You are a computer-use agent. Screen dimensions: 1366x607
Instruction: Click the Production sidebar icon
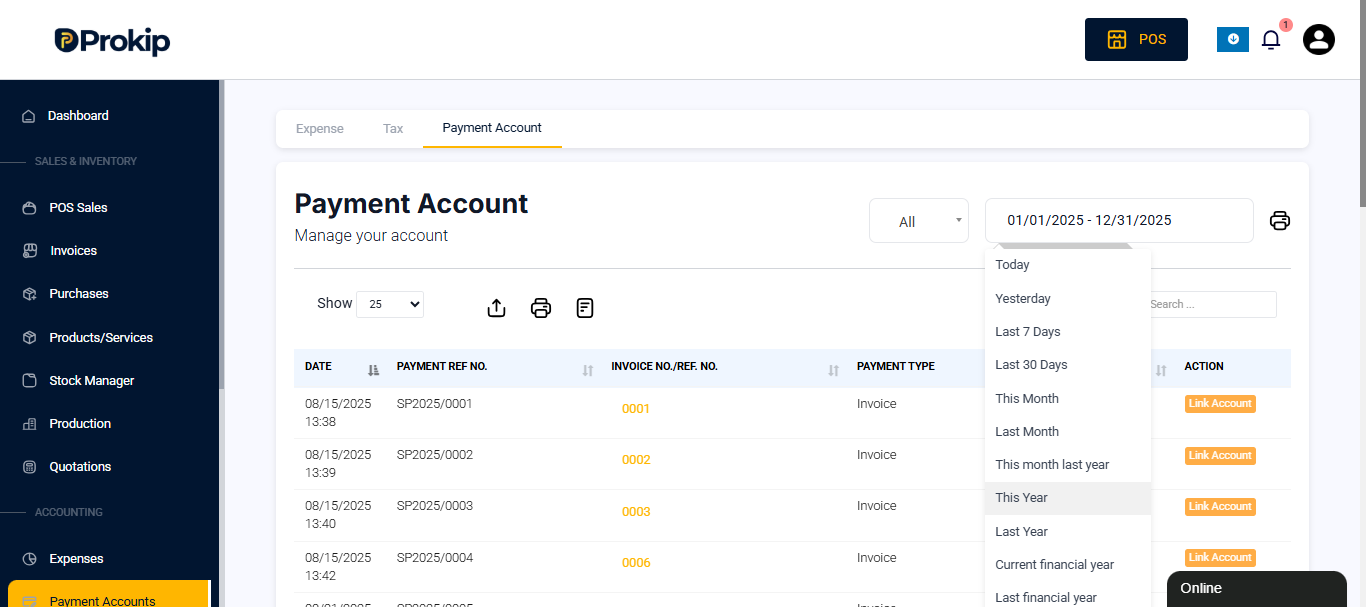point(30,424)
